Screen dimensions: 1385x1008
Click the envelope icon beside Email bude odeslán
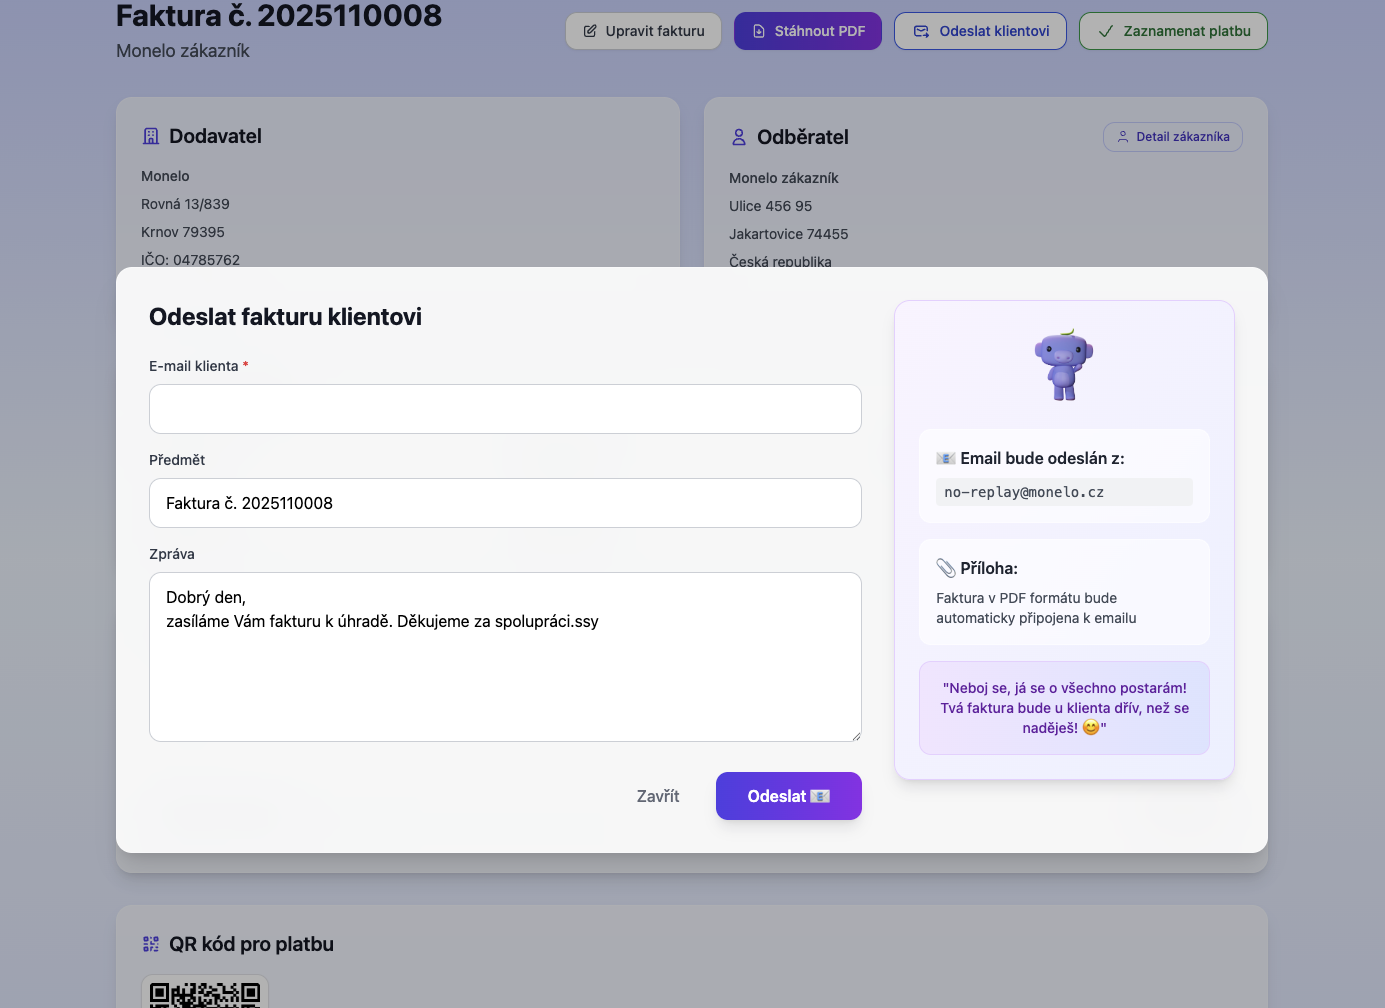click(945, 458)
